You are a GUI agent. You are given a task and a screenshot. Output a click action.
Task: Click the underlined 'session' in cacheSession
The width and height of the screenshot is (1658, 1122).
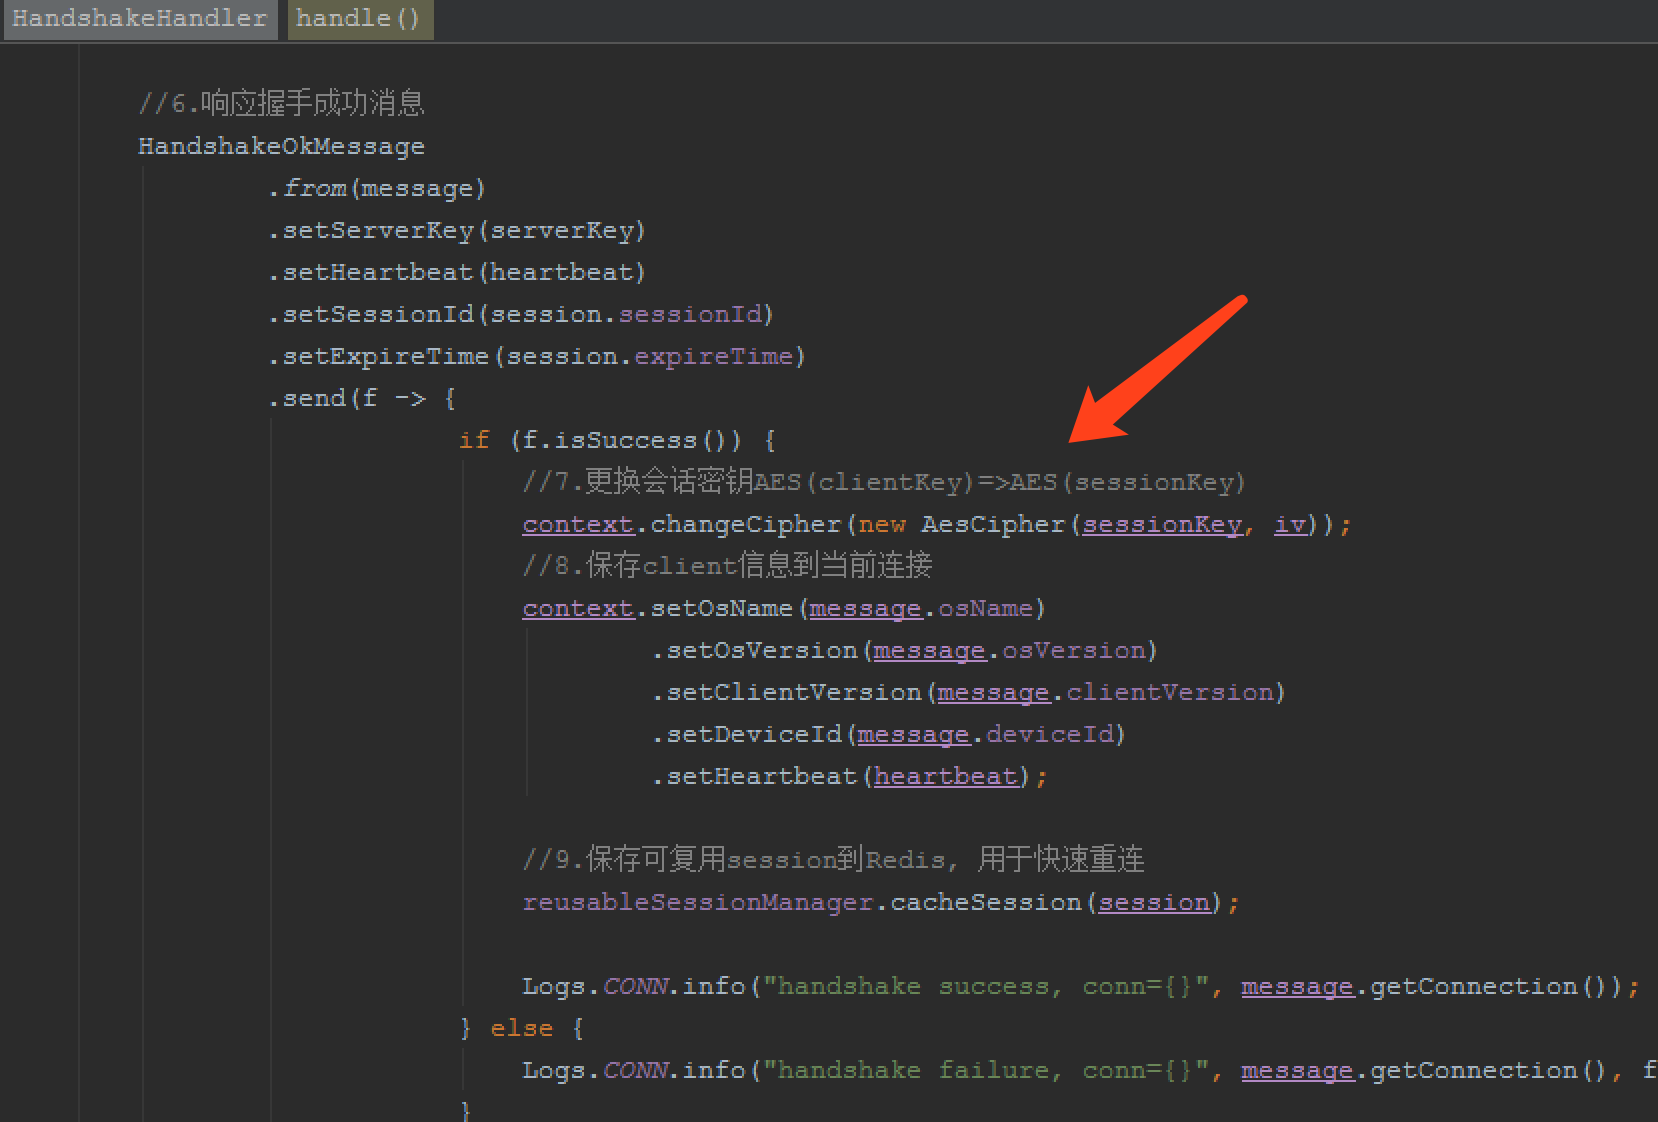pyautogui.click(x=1154, y=902)
